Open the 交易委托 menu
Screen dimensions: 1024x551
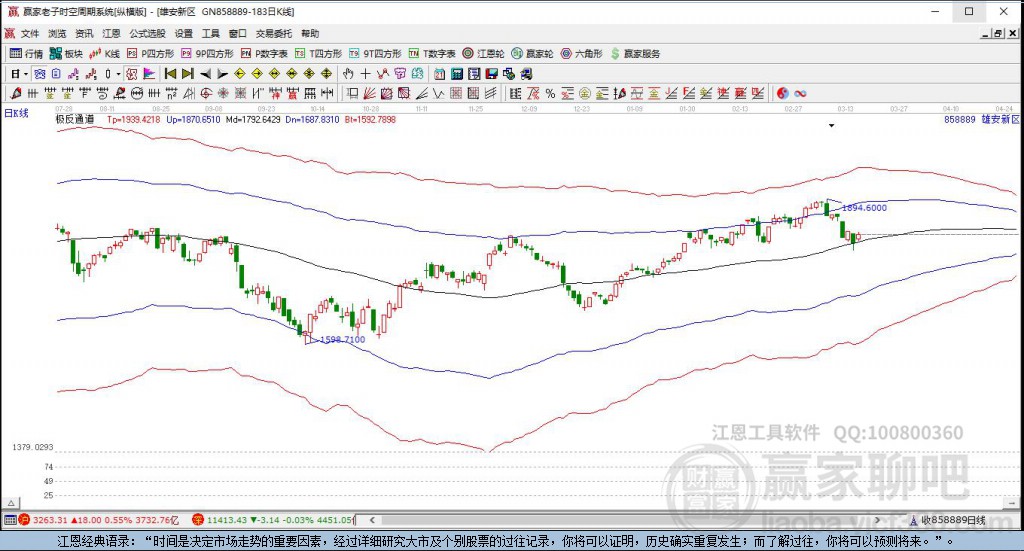274,33
